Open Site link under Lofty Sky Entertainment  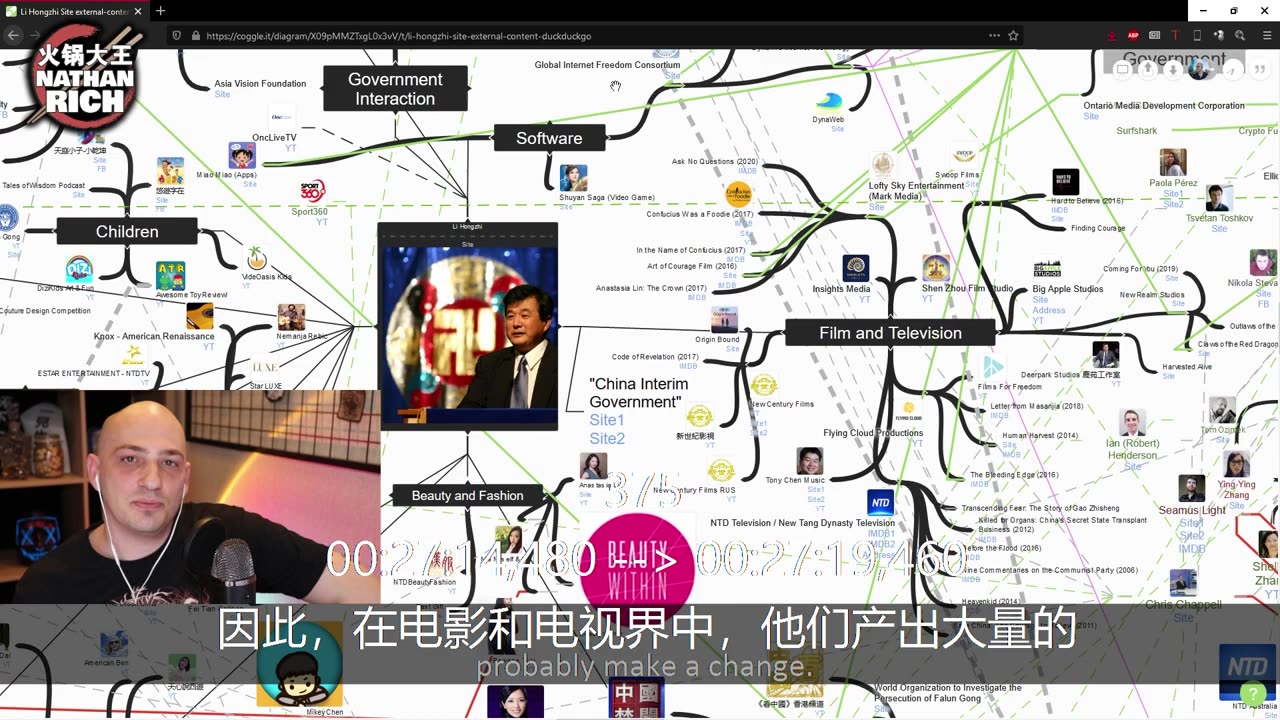(876, 207)
